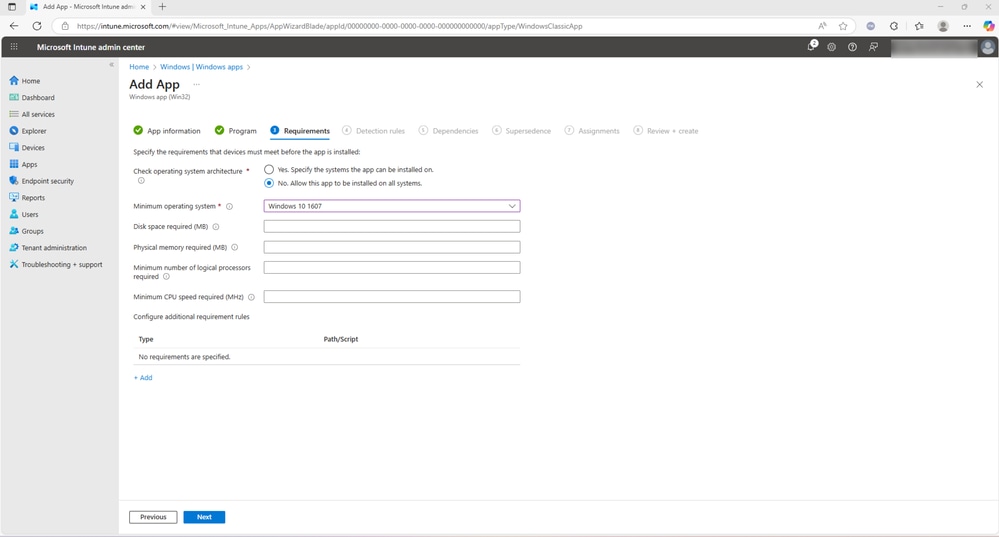Close the Add App blade

(x=979, y=84)
